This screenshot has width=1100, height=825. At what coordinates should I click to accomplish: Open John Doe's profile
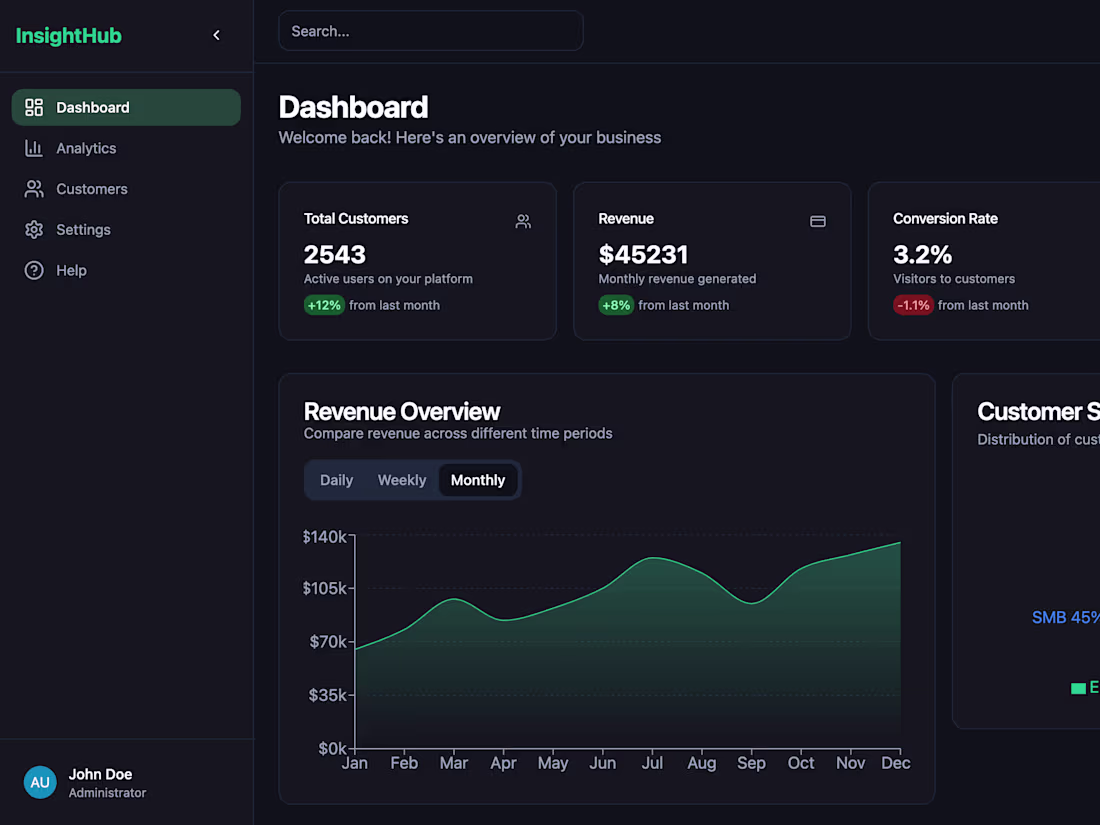(100, 782)
